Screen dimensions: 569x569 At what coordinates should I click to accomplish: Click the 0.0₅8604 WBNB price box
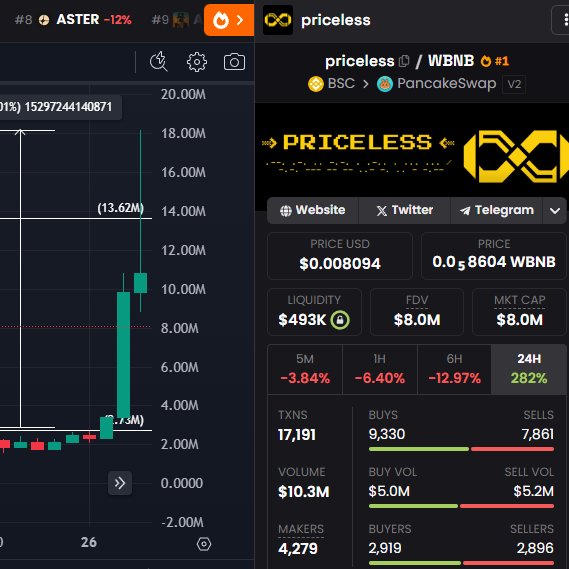click(x=494, y=256)
